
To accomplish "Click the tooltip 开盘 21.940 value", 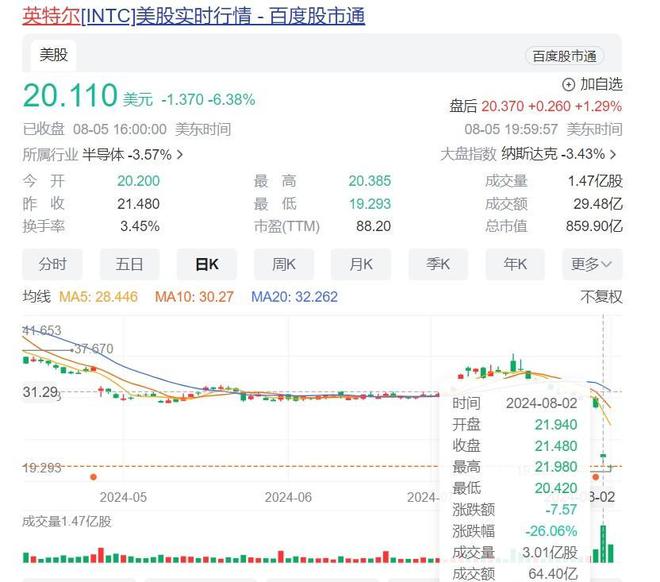I will point(556,425).
